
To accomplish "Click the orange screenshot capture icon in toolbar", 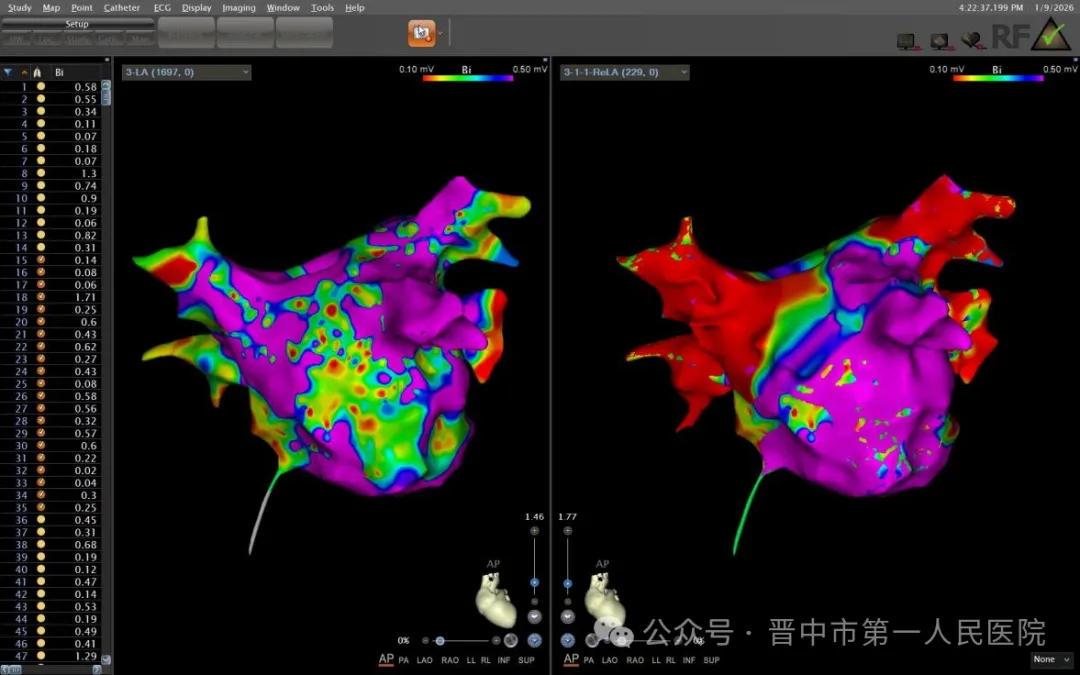I will point(421,33).
